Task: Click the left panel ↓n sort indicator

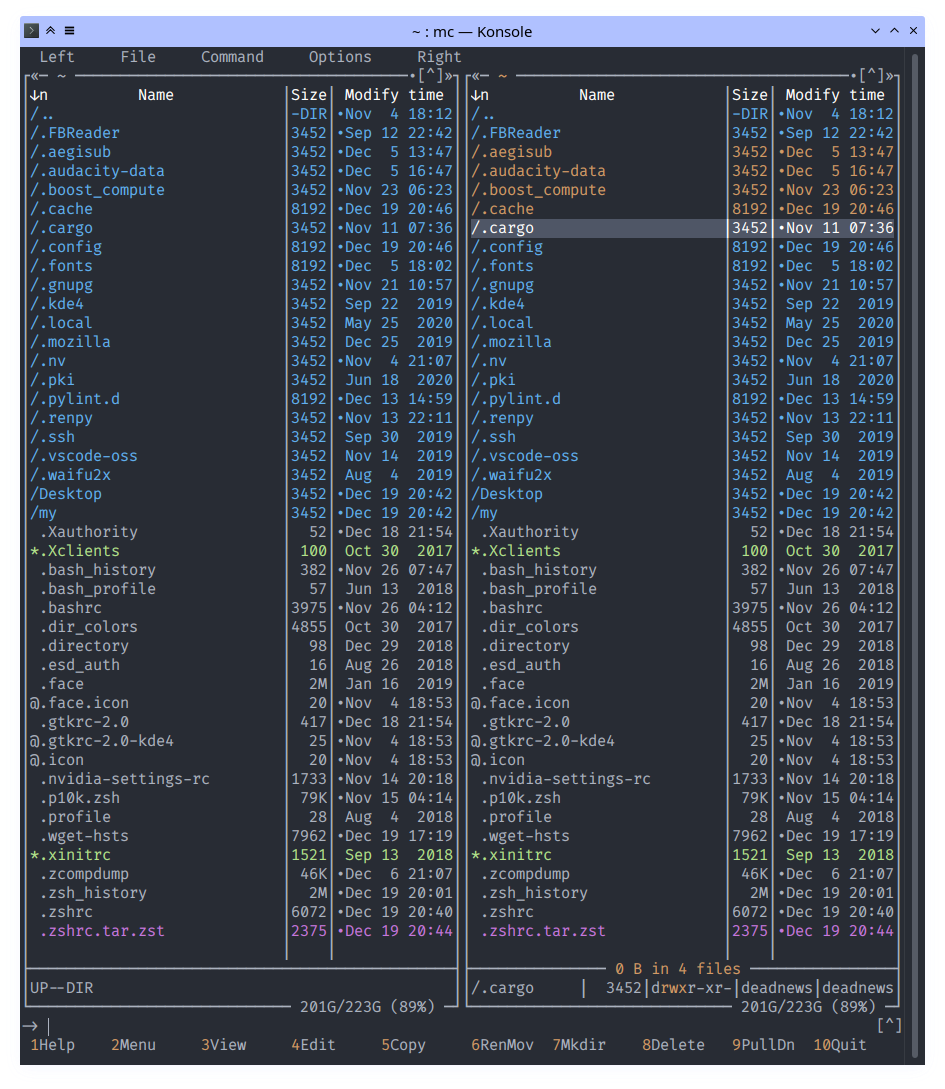Action: tap(39, 95)
